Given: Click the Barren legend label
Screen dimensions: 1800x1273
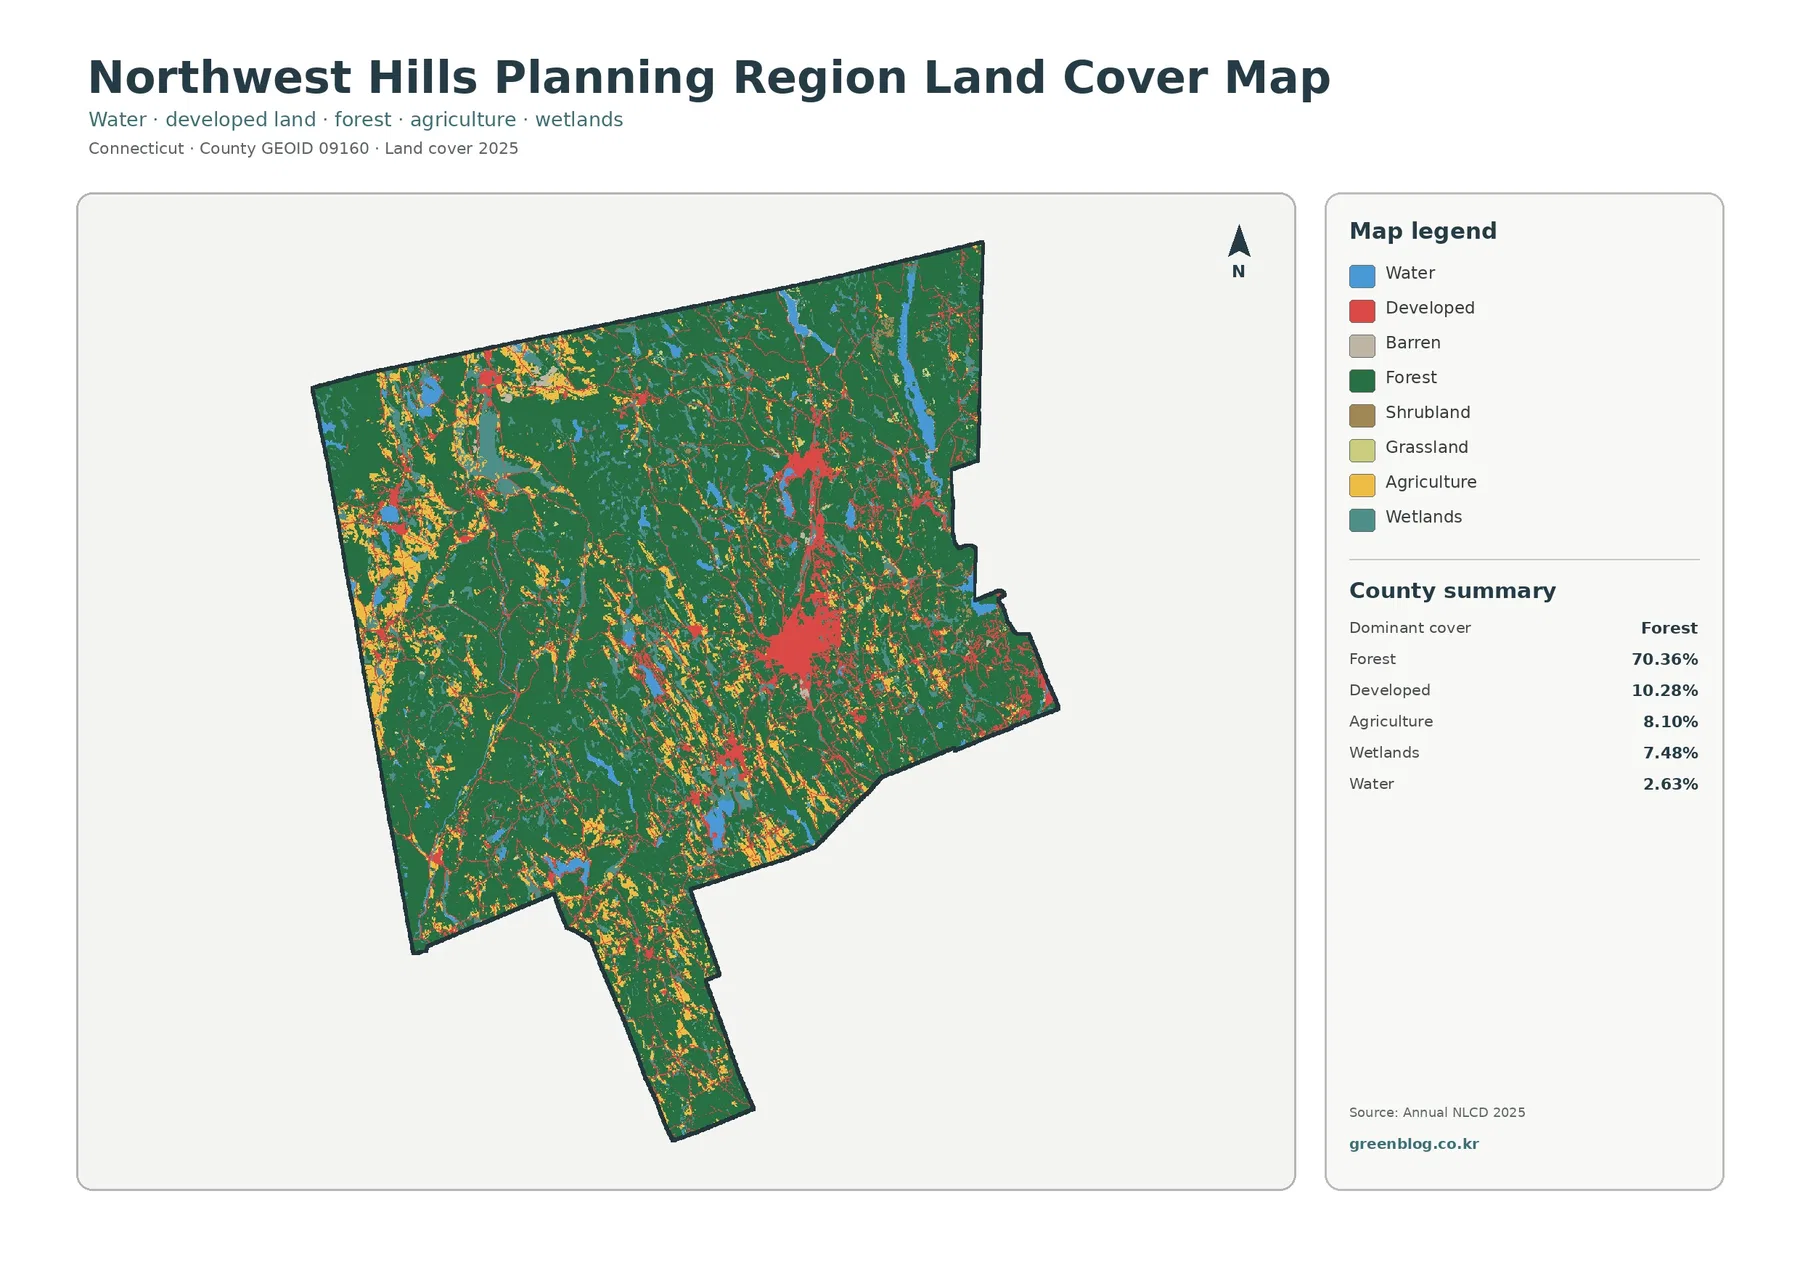Looking at the screenshot, I should (1413, 343).
